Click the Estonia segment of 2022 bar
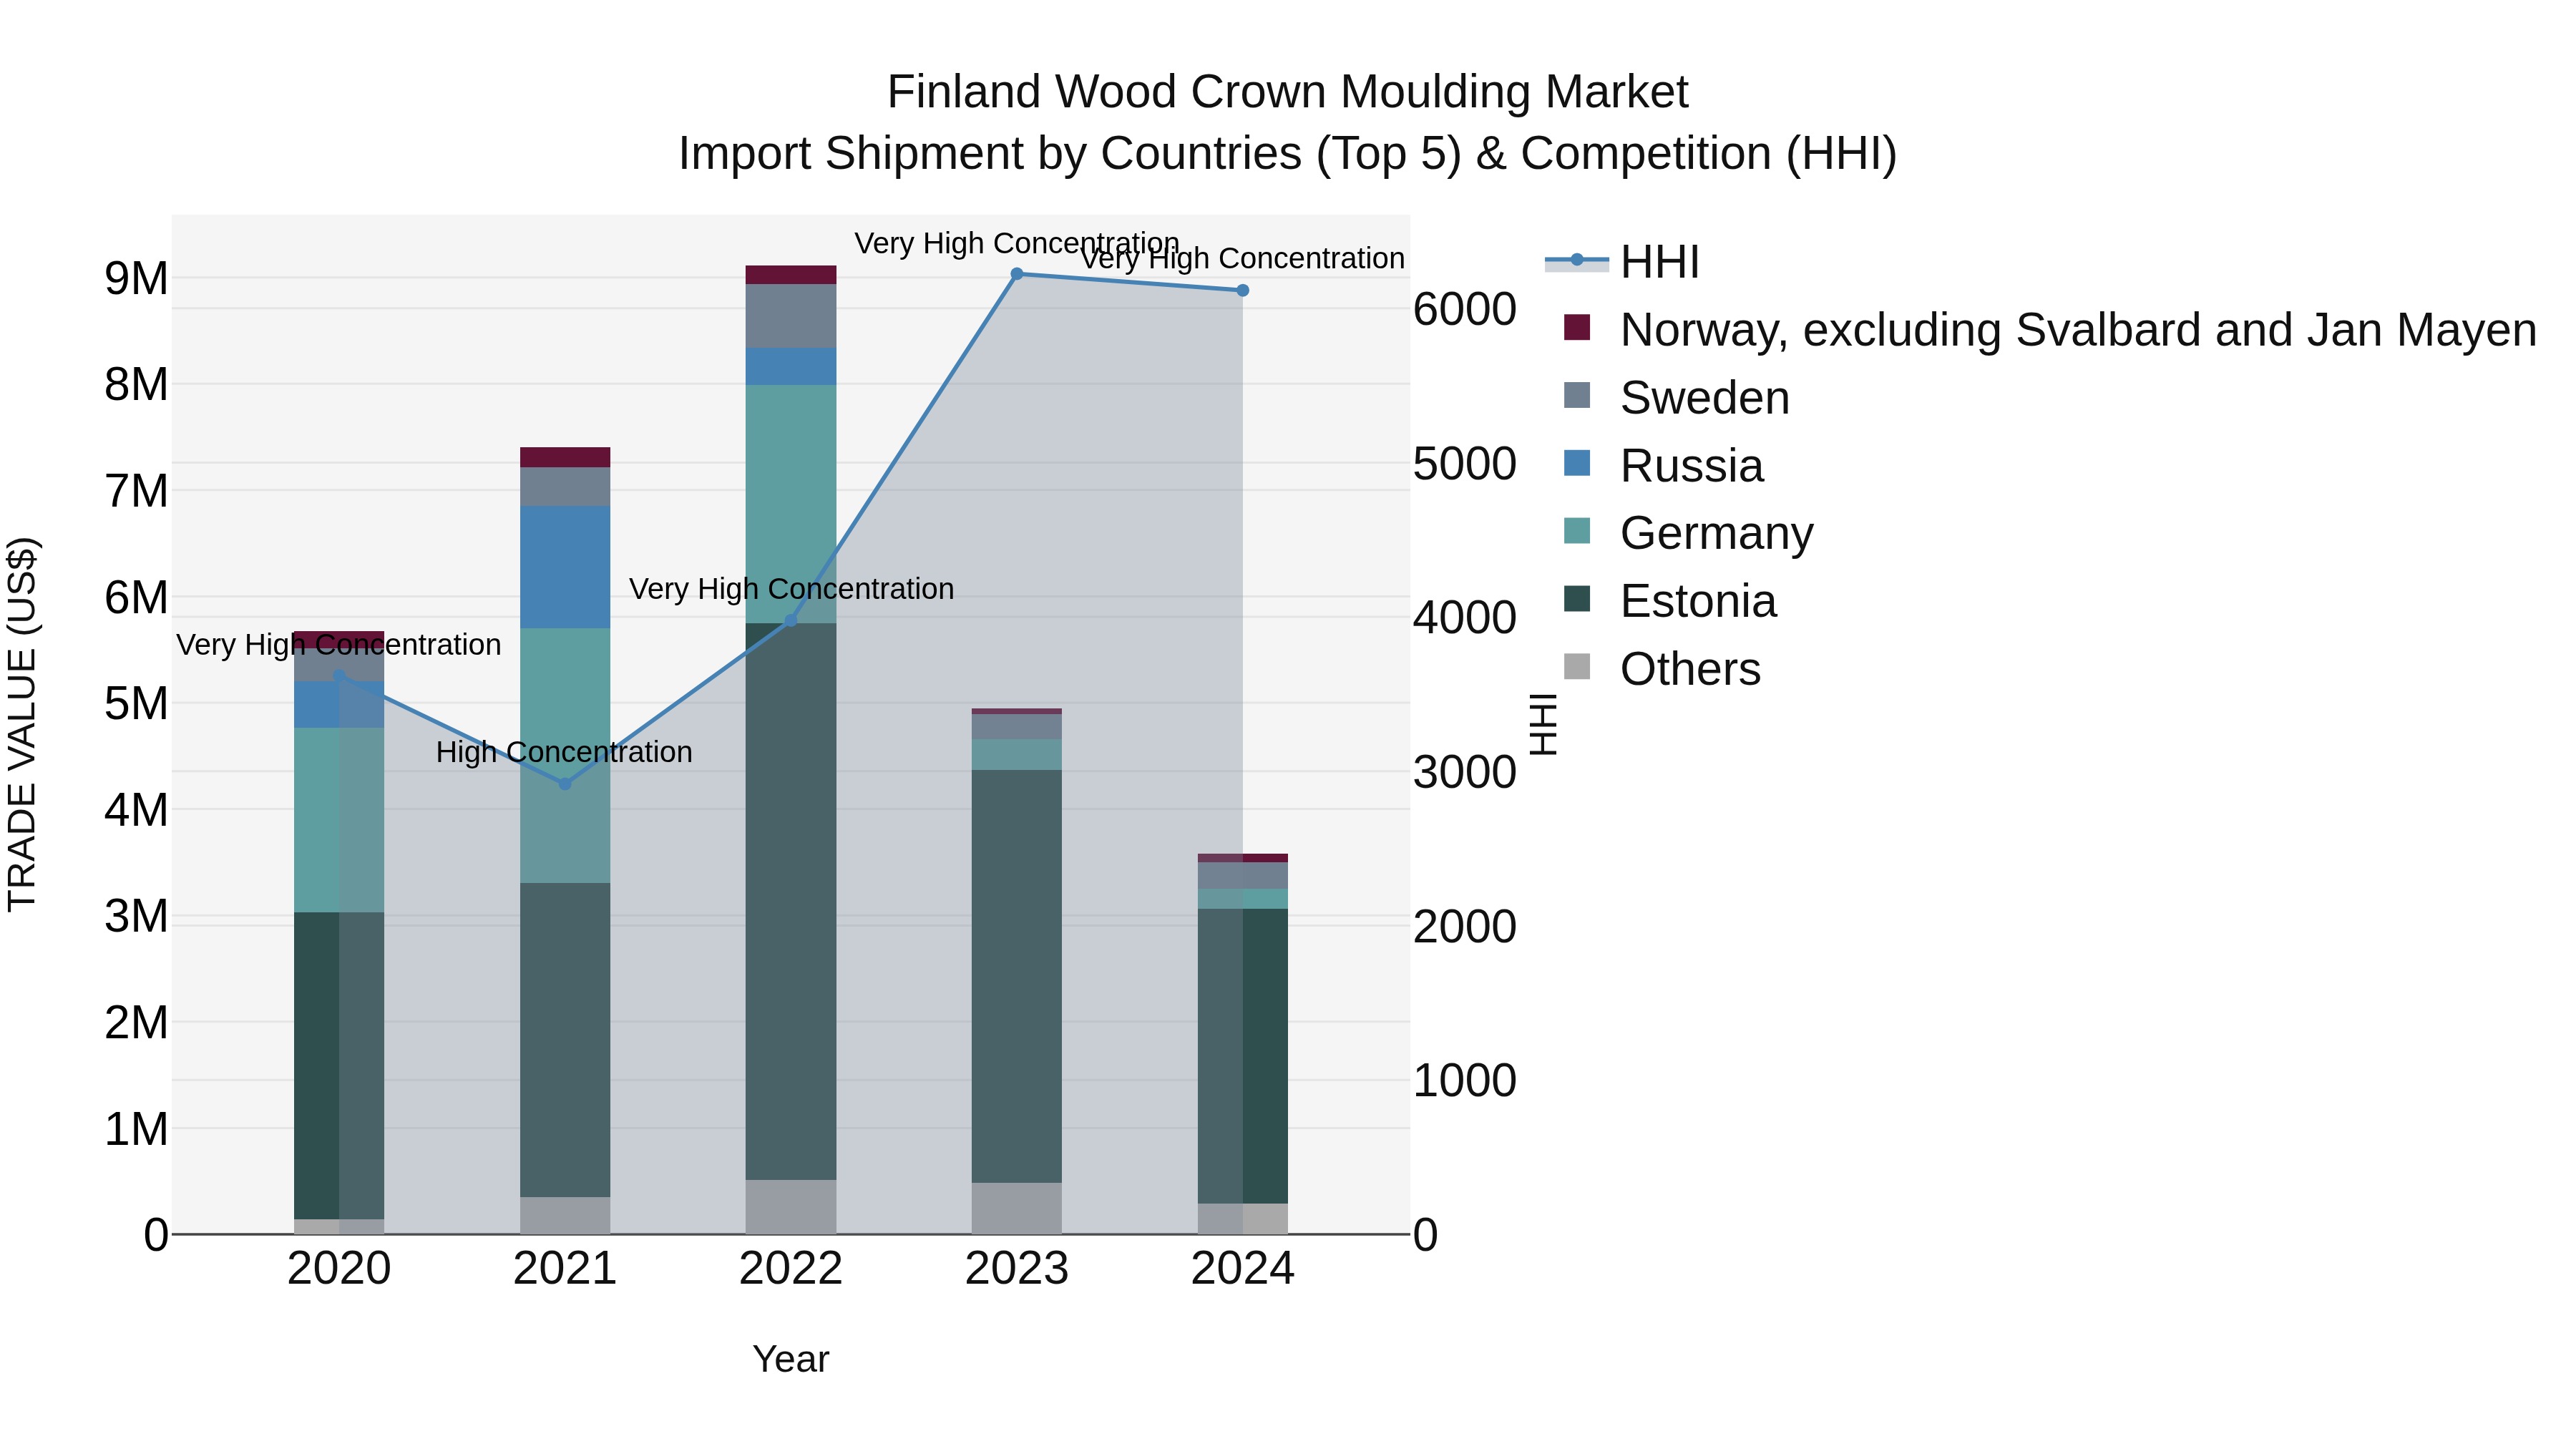The image size is (2576, 1449). pos(791,902)
